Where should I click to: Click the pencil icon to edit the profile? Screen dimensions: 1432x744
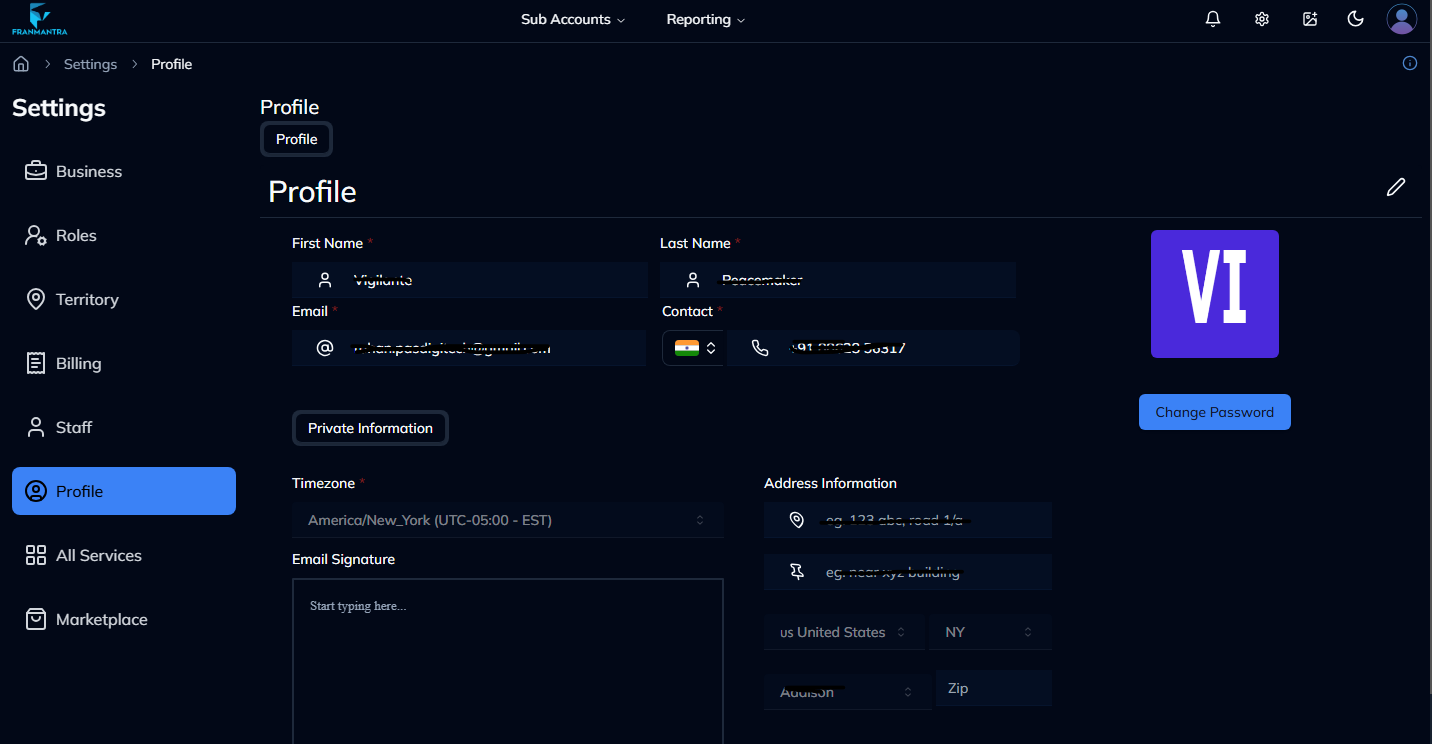click(x=1396, y=187)
